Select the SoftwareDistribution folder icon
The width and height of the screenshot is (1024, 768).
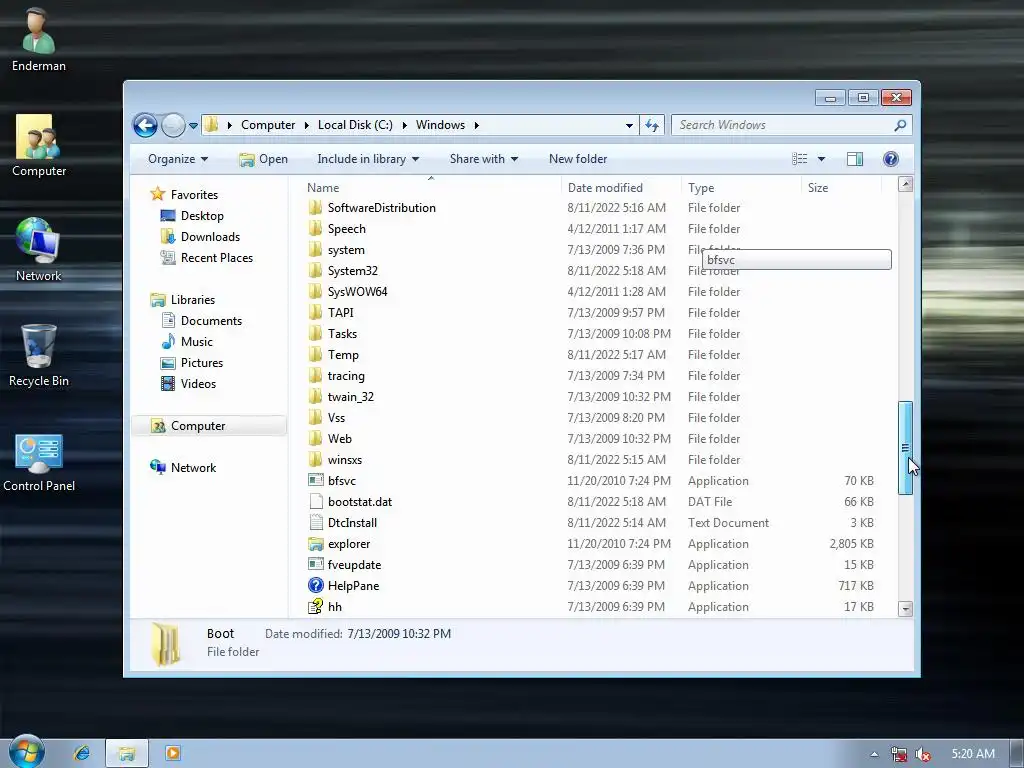coord(315,208)
